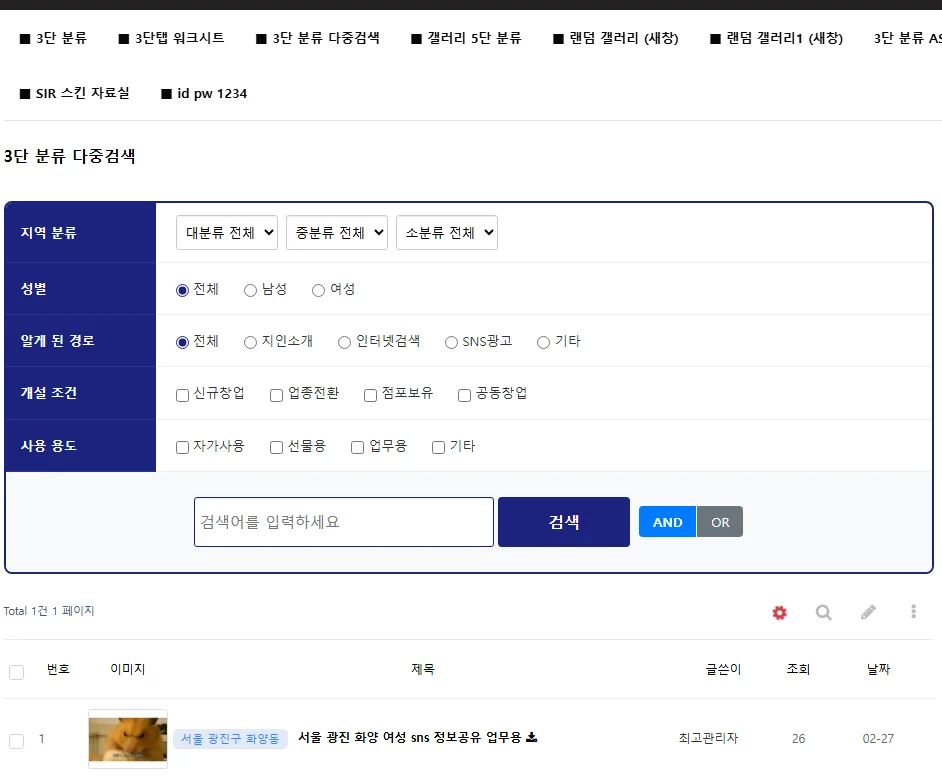Click the download icon after the post title
The width and height of the screenshot is (942, 776).
click(532, 737)
